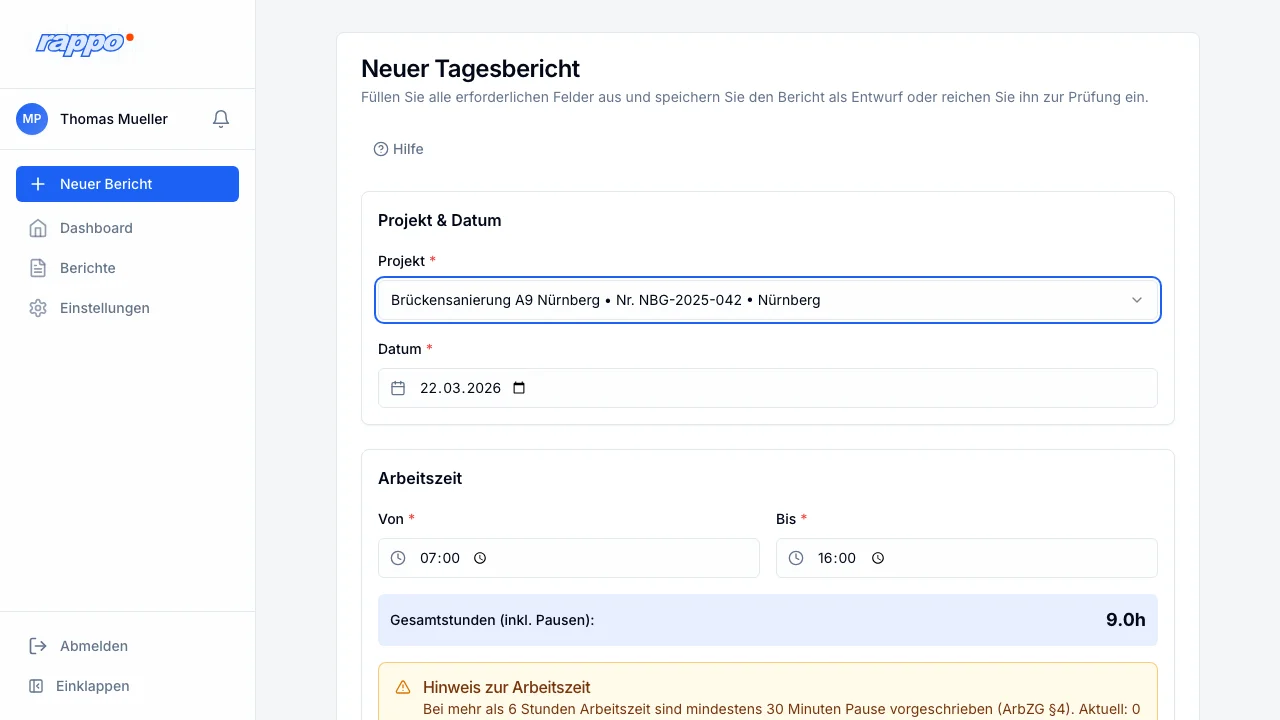Collapse sidebar with Einklappen
The height and width of the screenshot is (720, 1280).
(127, 686)
